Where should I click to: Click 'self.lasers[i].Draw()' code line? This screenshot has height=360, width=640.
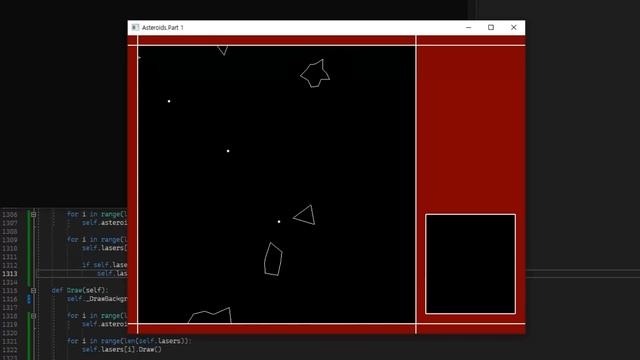(x=122, y=349)
